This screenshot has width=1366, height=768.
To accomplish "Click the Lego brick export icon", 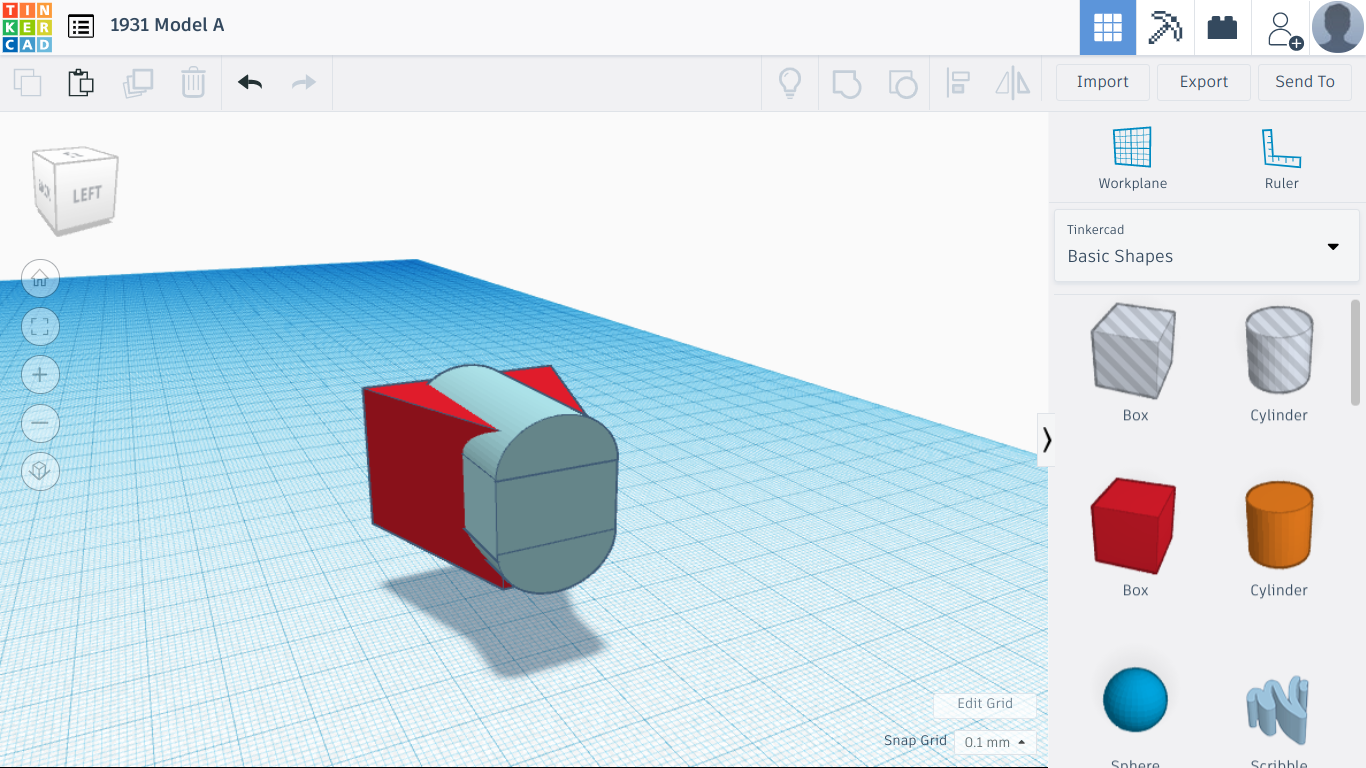I will click(x=1222, y=27).
